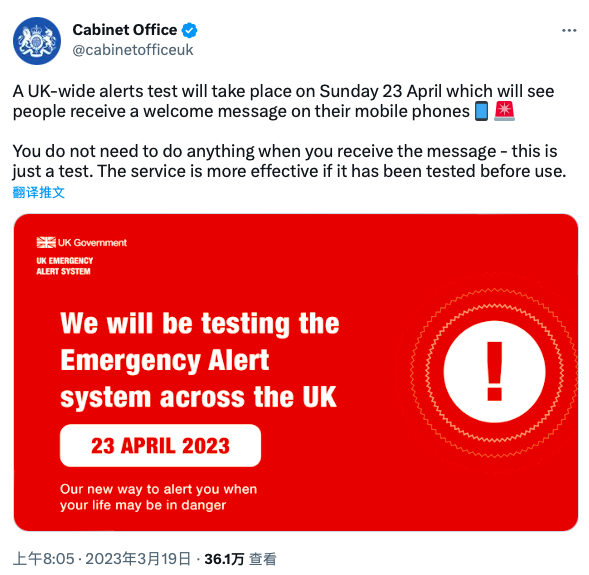The image size is (589, 575).
Task: Click the 2023年3月19日 date link
Action: [138, 559]
